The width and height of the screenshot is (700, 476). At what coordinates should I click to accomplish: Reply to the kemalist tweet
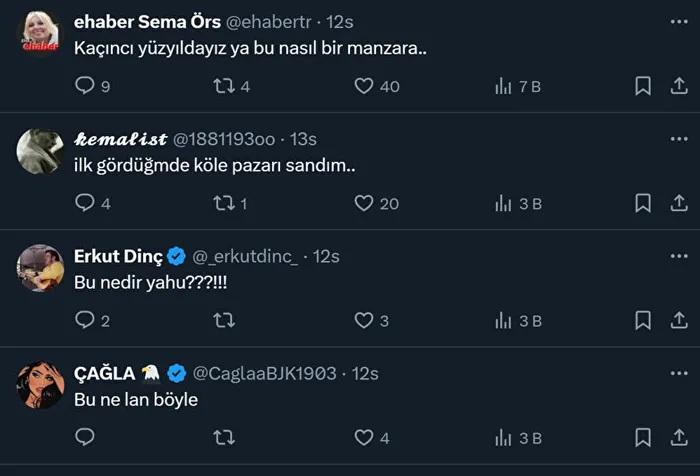(x=86, y=203)
